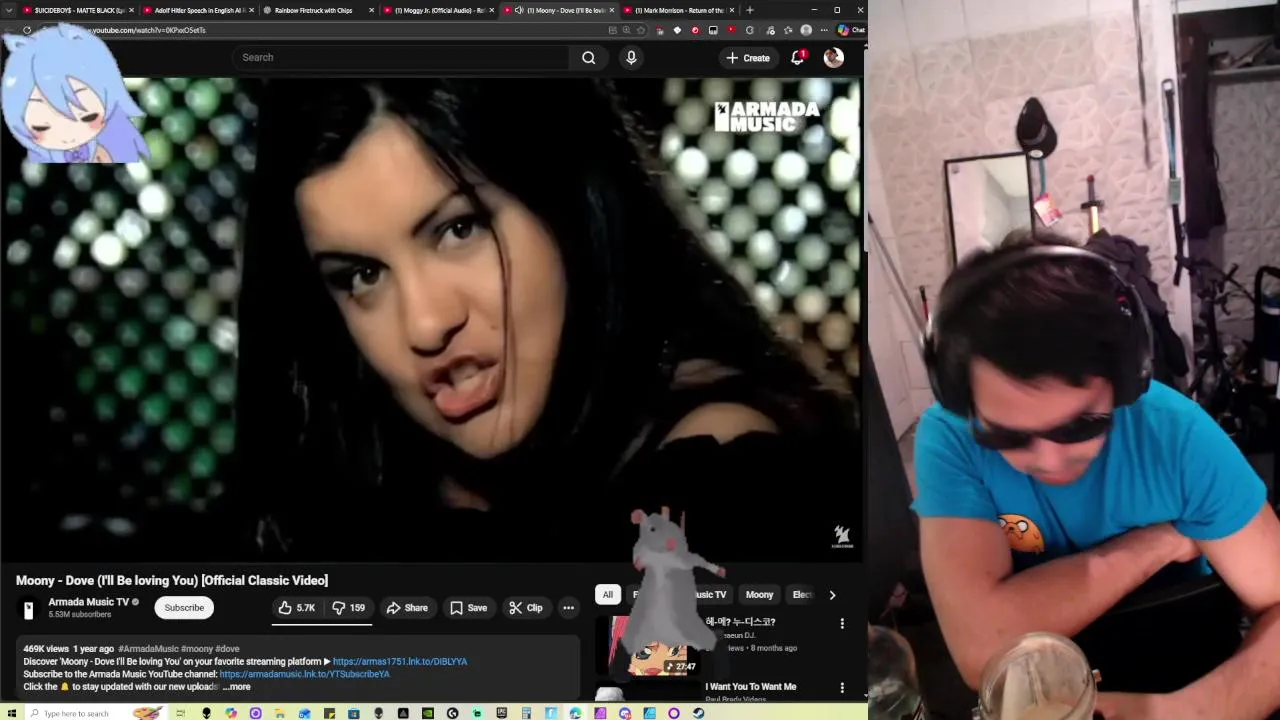
Task: Expand the description with ...more
Action: click(237, 687)
